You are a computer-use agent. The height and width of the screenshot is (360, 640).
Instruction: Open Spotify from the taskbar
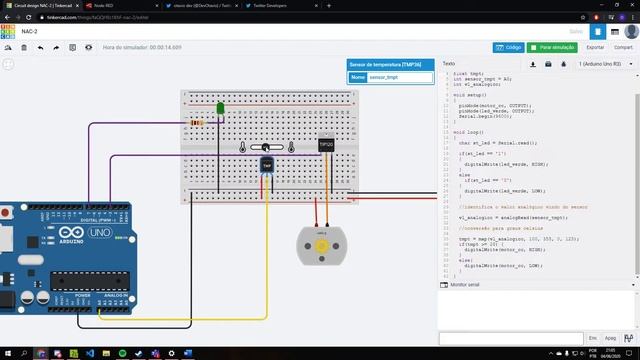[x=122, y=353]
